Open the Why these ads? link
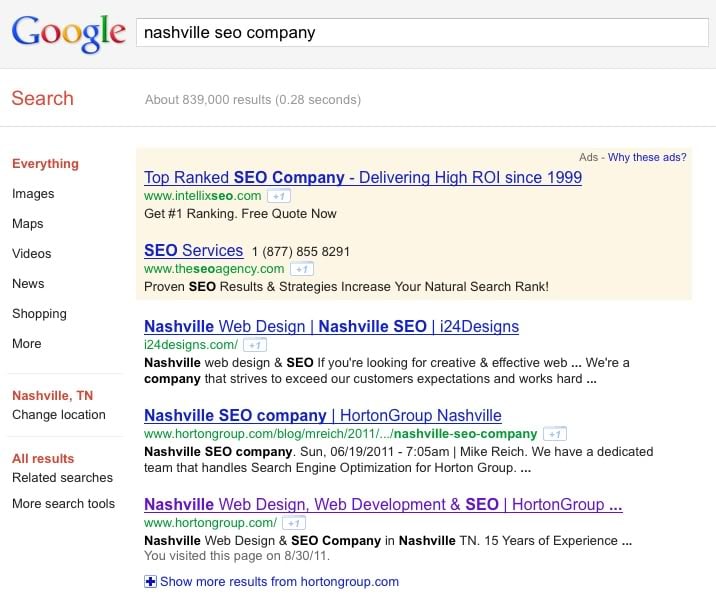The width and height of the screenshot is (716, 602). click(x=647, y=157)
